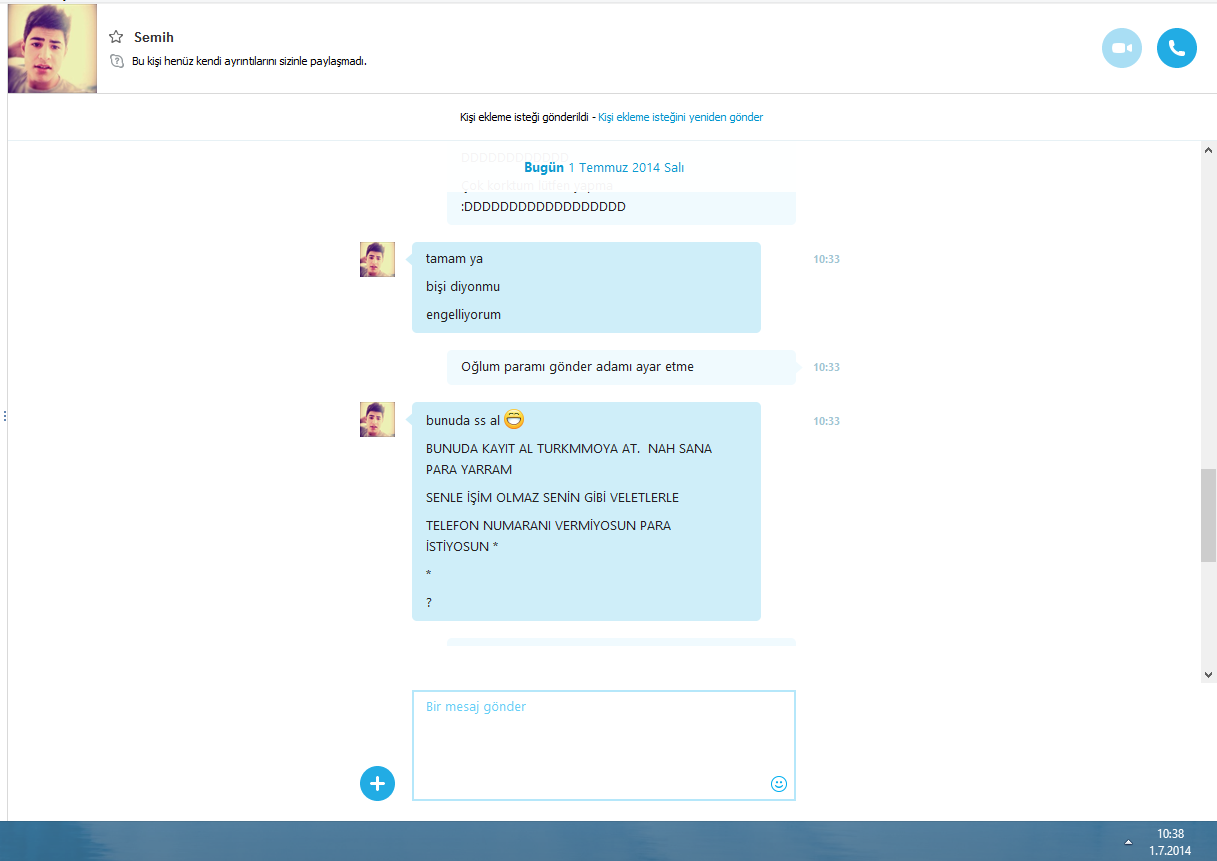Screen dimensions: 1217x861
Task: Click the 10:33 timestamp beside 'Oğlum paramı gönder'
Action: point(826,367)
